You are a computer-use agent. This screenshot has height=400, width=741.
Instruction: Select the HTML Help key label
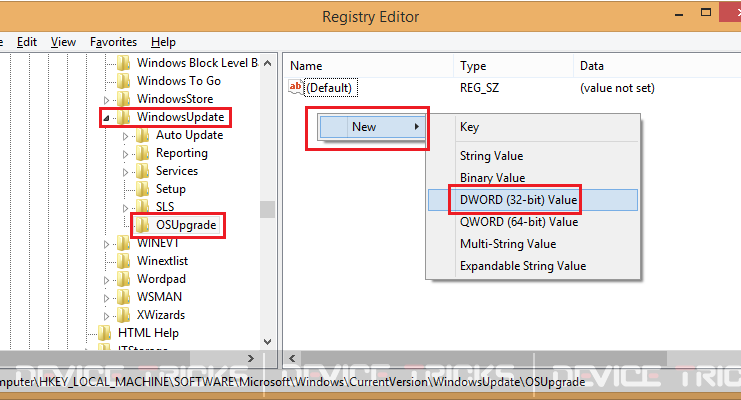click(148, 333)
